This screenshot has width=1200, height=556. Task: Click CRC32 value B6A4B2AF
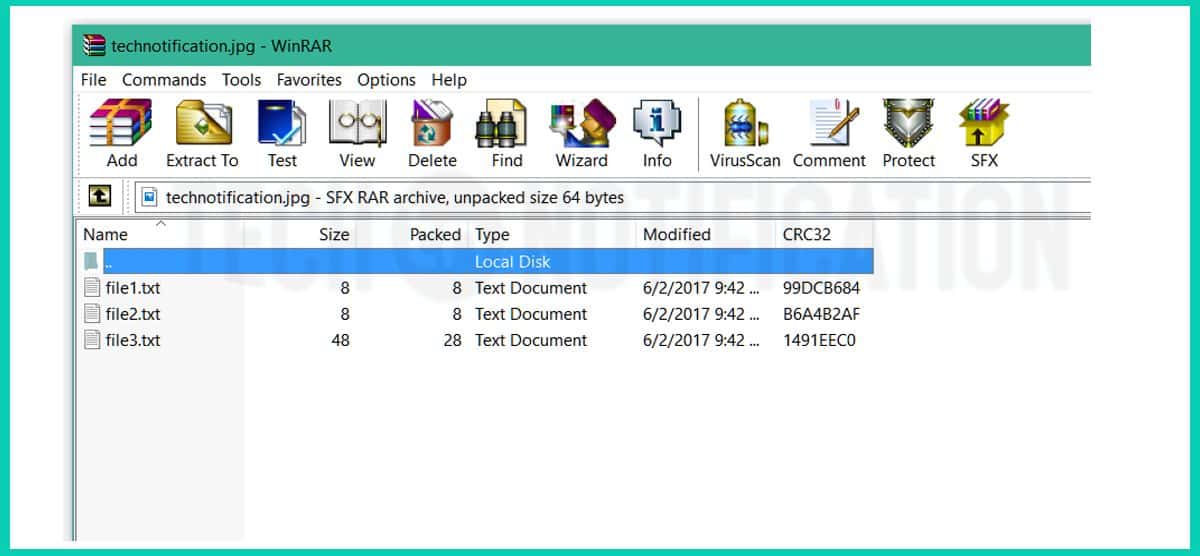point(822,314)
